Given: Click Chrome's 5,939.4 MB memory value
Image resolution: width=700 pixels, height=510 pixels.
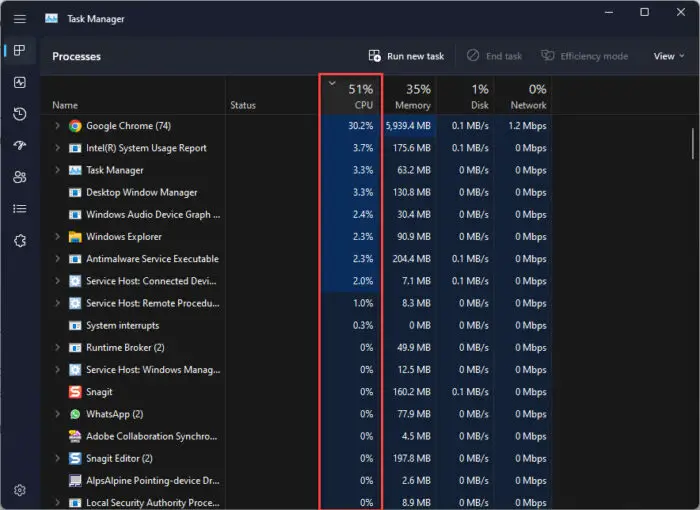Looking at the screenshot, I should click(408, 126).
